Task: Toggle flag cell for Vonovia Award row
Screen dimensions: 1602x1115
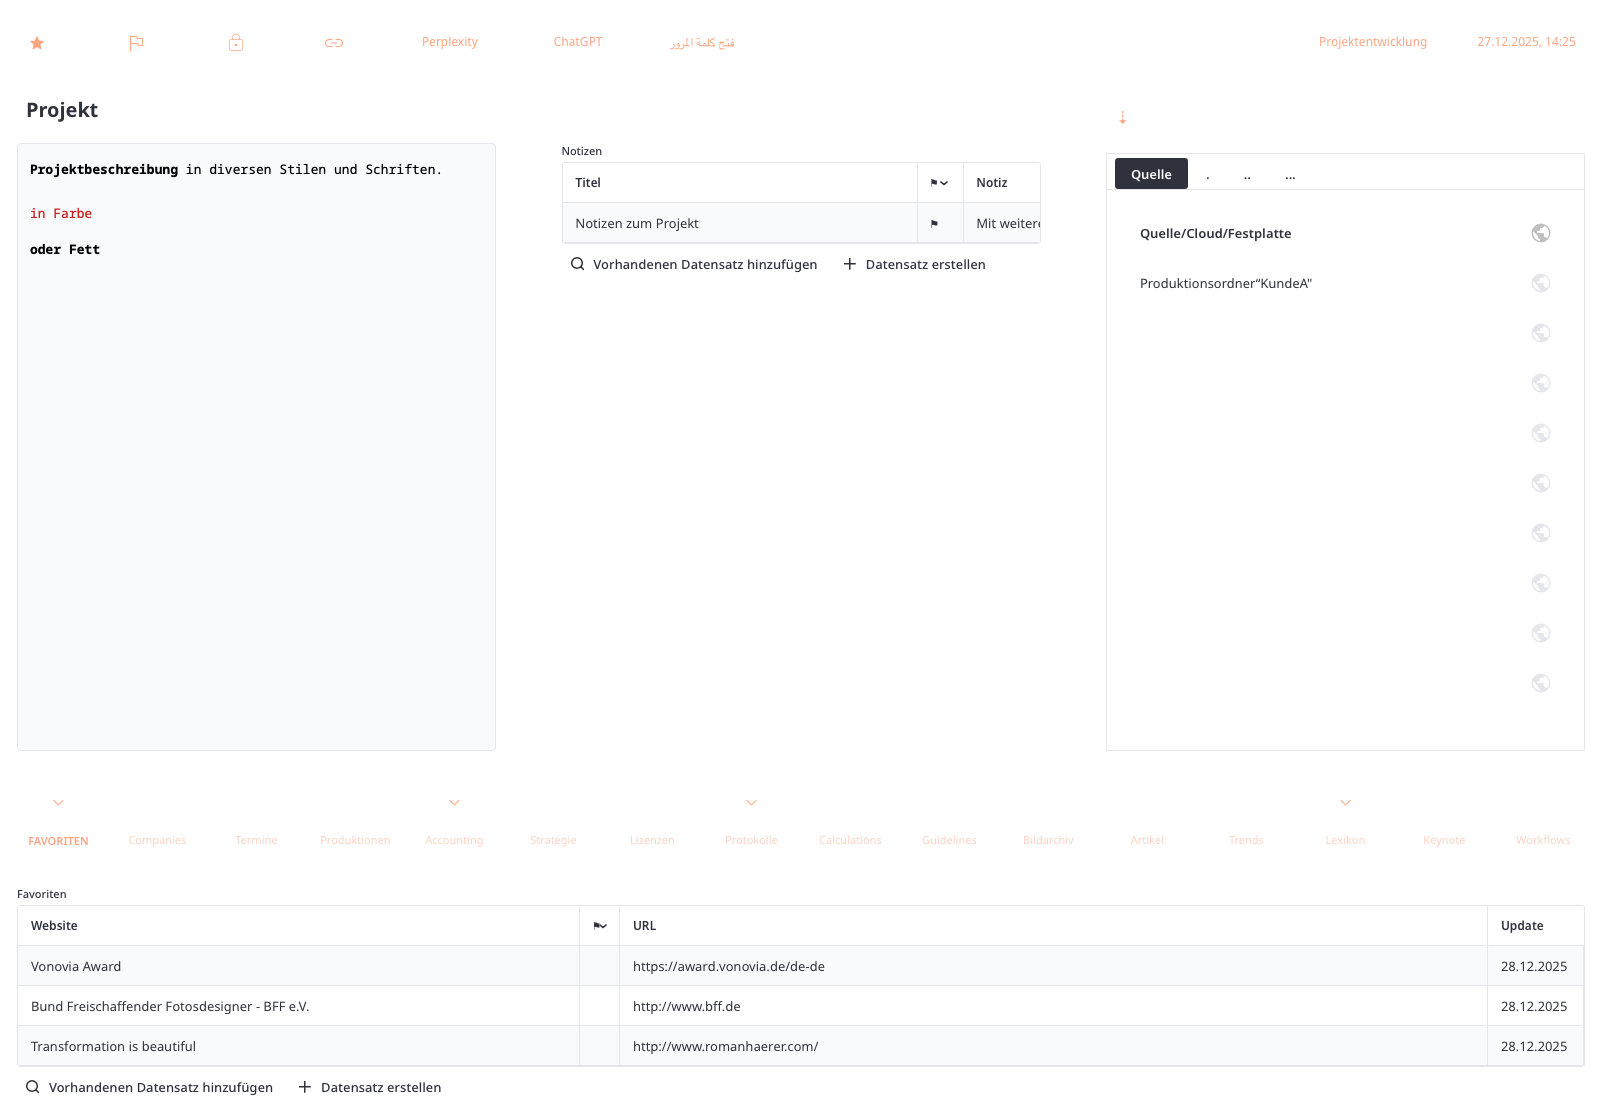Action: click(x=599, y=966)
